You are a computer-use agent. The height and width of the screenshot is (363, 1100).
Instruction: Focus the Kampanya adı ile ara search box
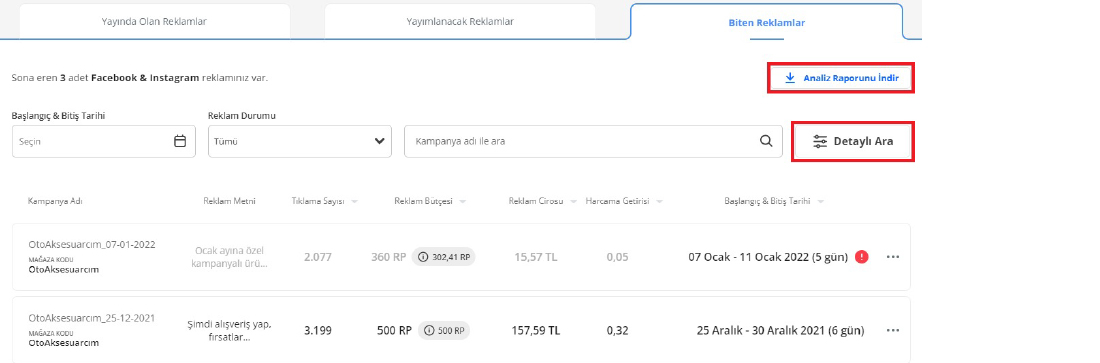593,141
